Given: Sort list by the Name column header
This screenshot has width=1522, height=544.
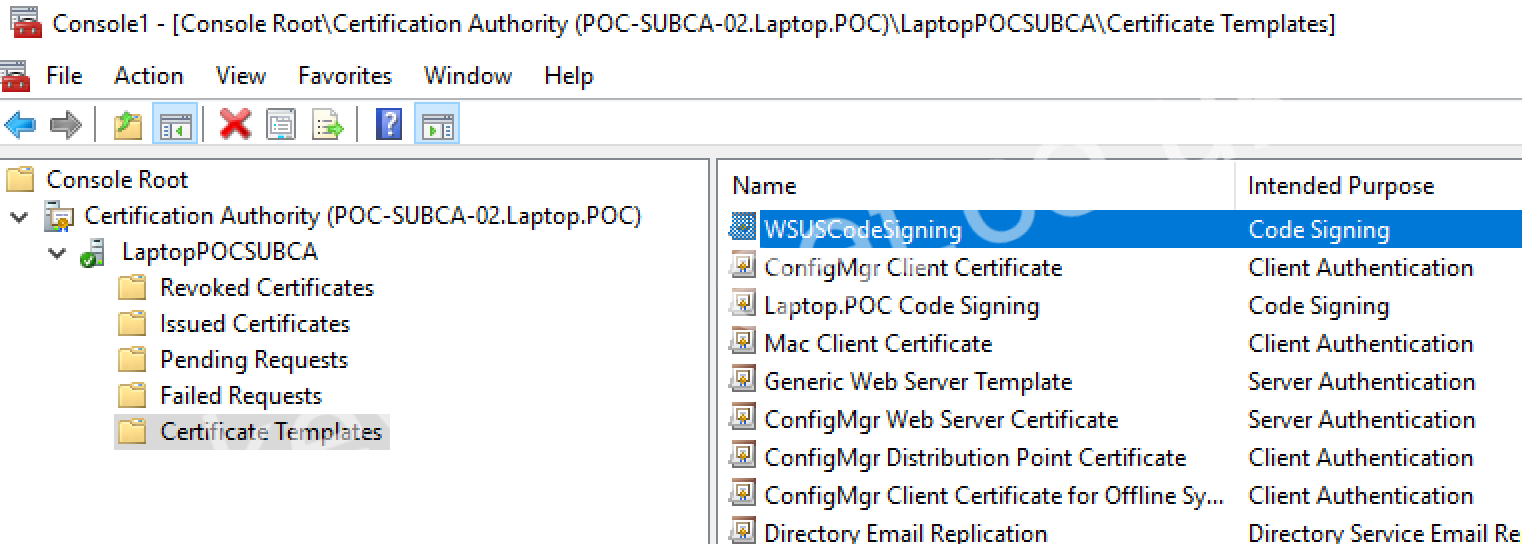Looking at the screenshot, I should [x=764, y=186].
